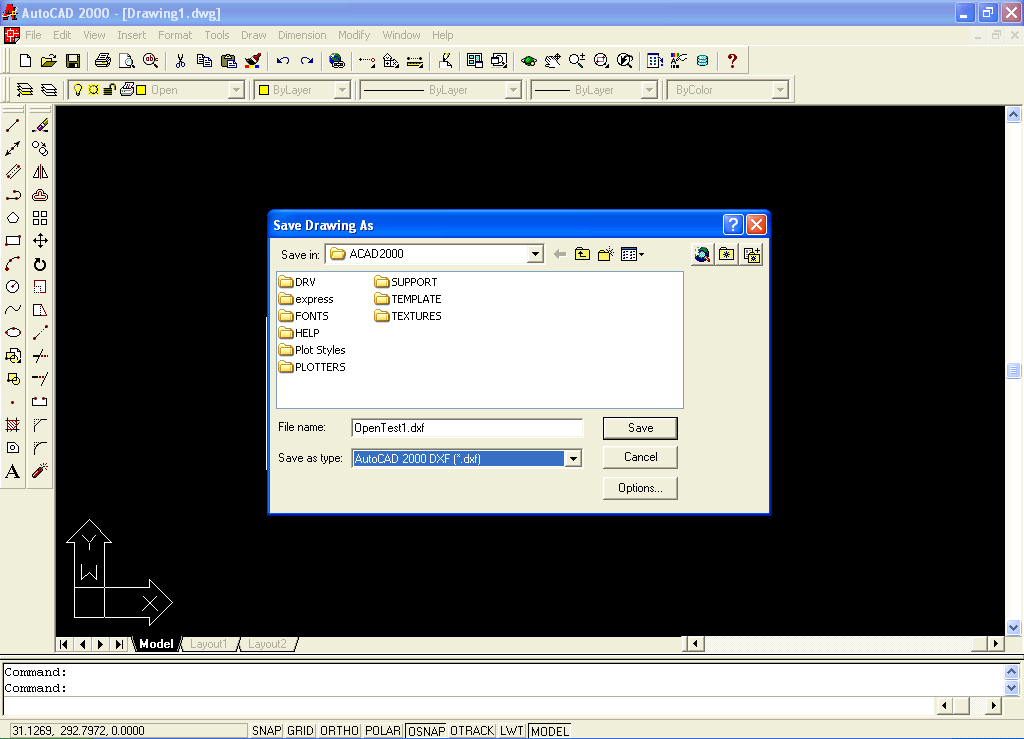Viewport: 1024px width, 739px height.
Task: Click the File name input field
Action: 466,428
